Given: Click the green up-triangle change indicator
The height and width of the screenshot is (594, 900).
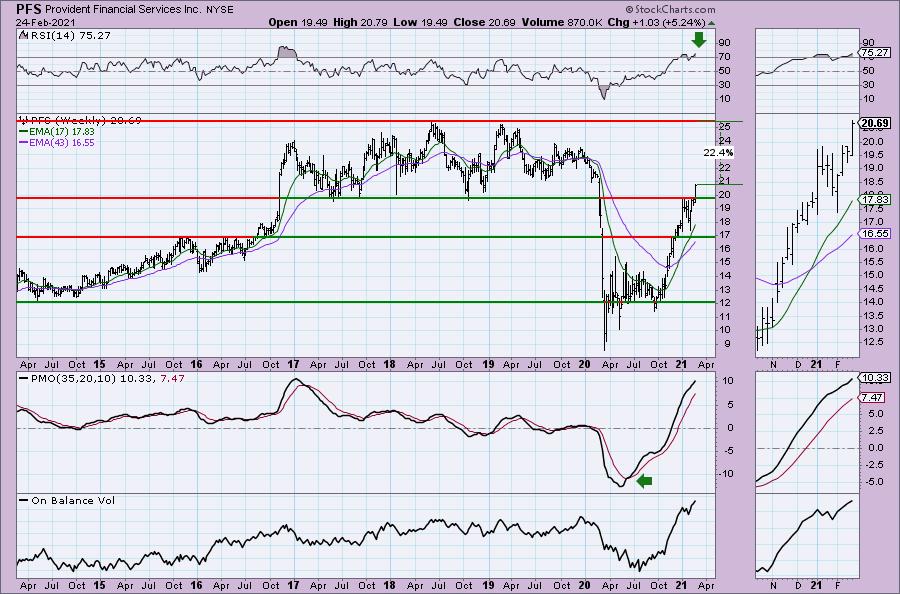Looking at the screenshot, I should [712, 24].
